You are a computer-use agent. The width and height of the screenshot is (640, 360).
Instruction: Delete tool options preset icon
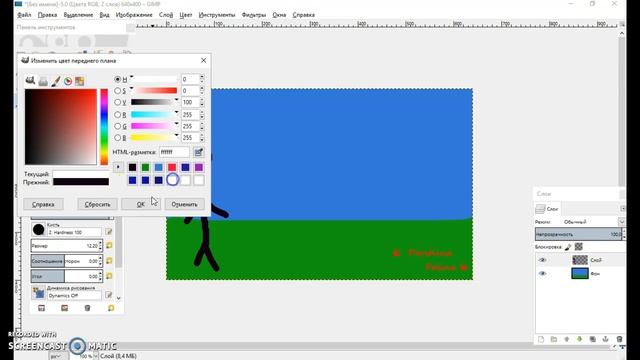[87, 308]
